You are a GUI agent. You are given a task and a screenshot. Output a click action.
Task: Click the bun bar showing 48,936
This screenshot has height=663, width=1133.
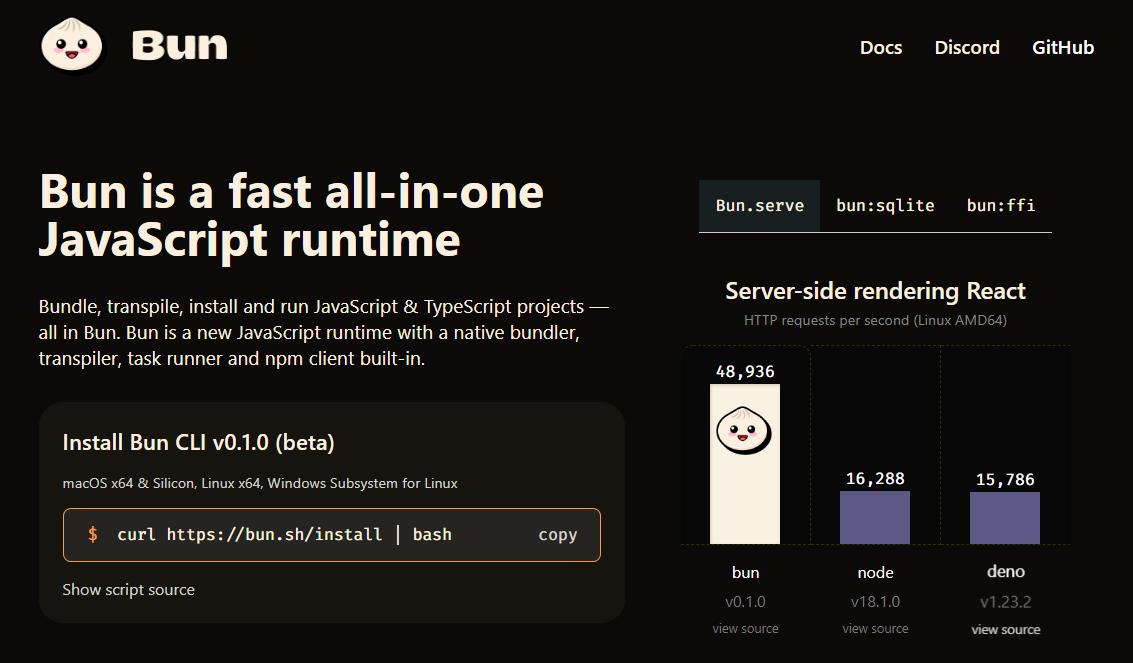[x=745, y=464]
